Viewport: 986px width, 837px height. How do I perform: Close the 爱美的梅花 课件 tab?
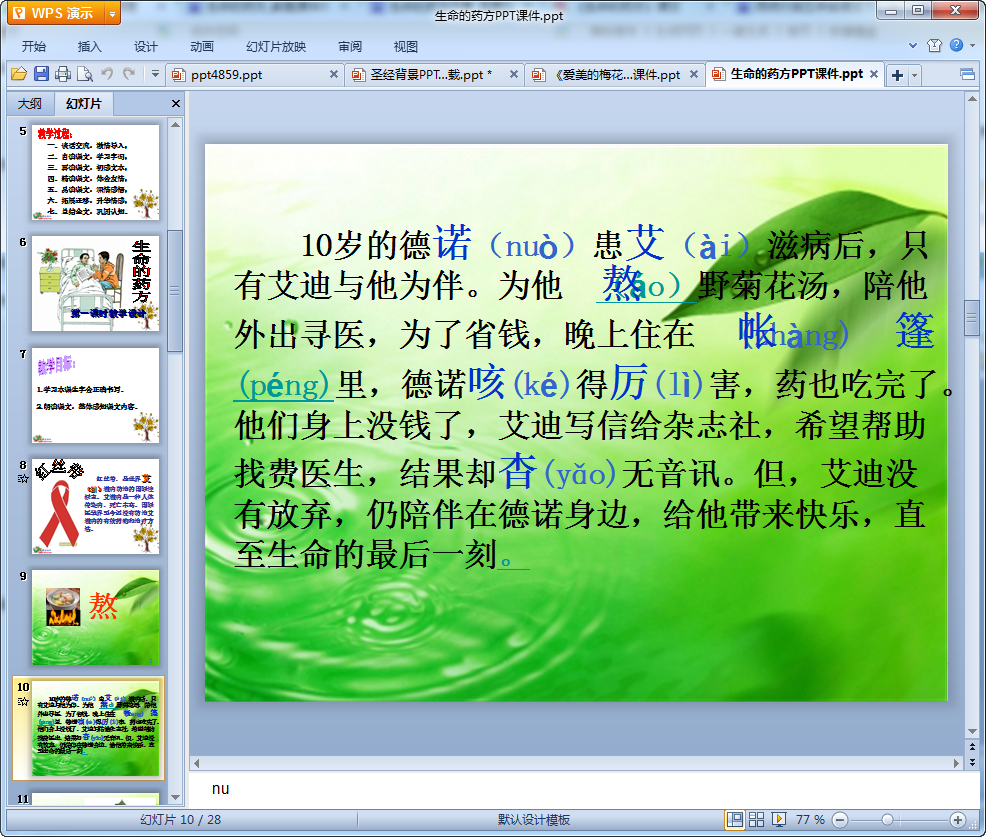[x=694, y=74]
